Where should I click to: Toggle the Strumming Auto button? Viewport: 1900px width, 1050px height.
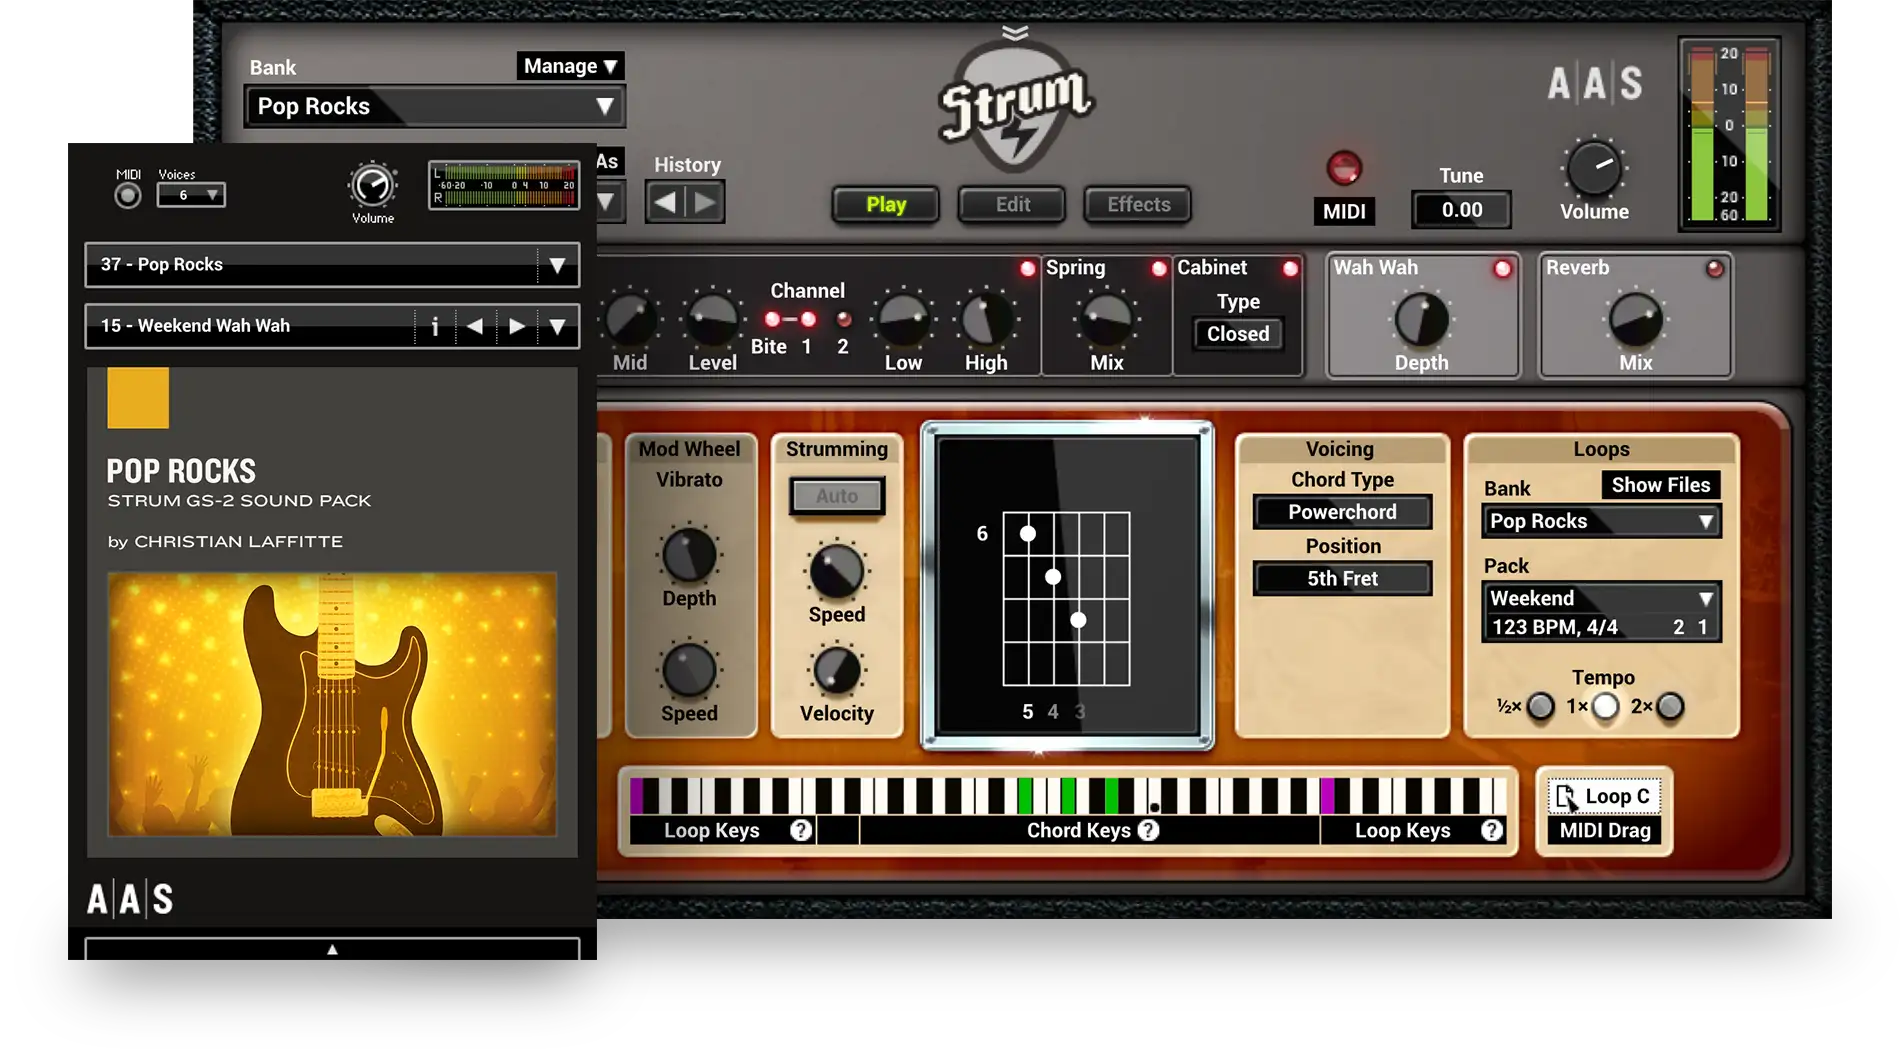pyautogui.click(x=837, y=496)
